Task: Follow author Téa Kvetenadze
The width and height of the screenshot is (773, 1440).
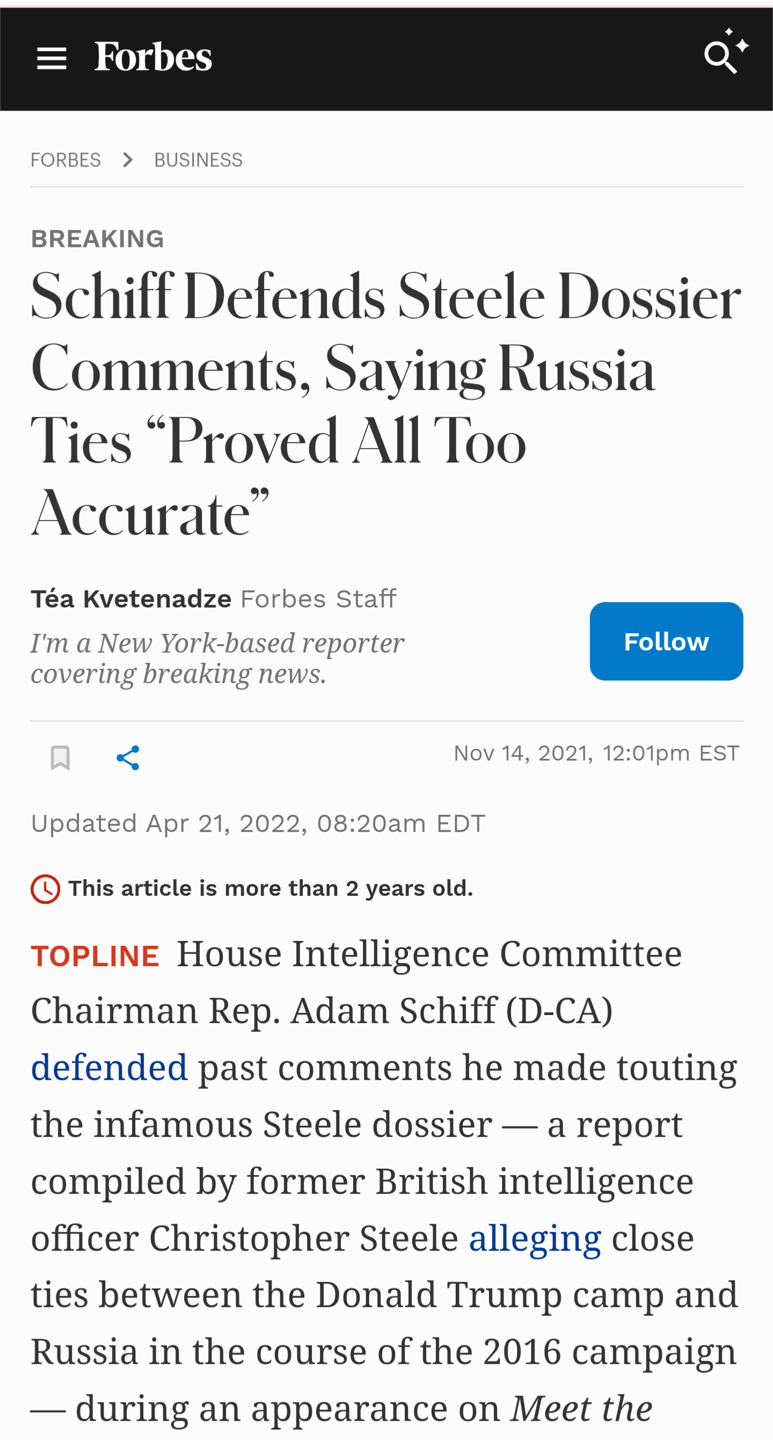Action: [x=666, y=641]
